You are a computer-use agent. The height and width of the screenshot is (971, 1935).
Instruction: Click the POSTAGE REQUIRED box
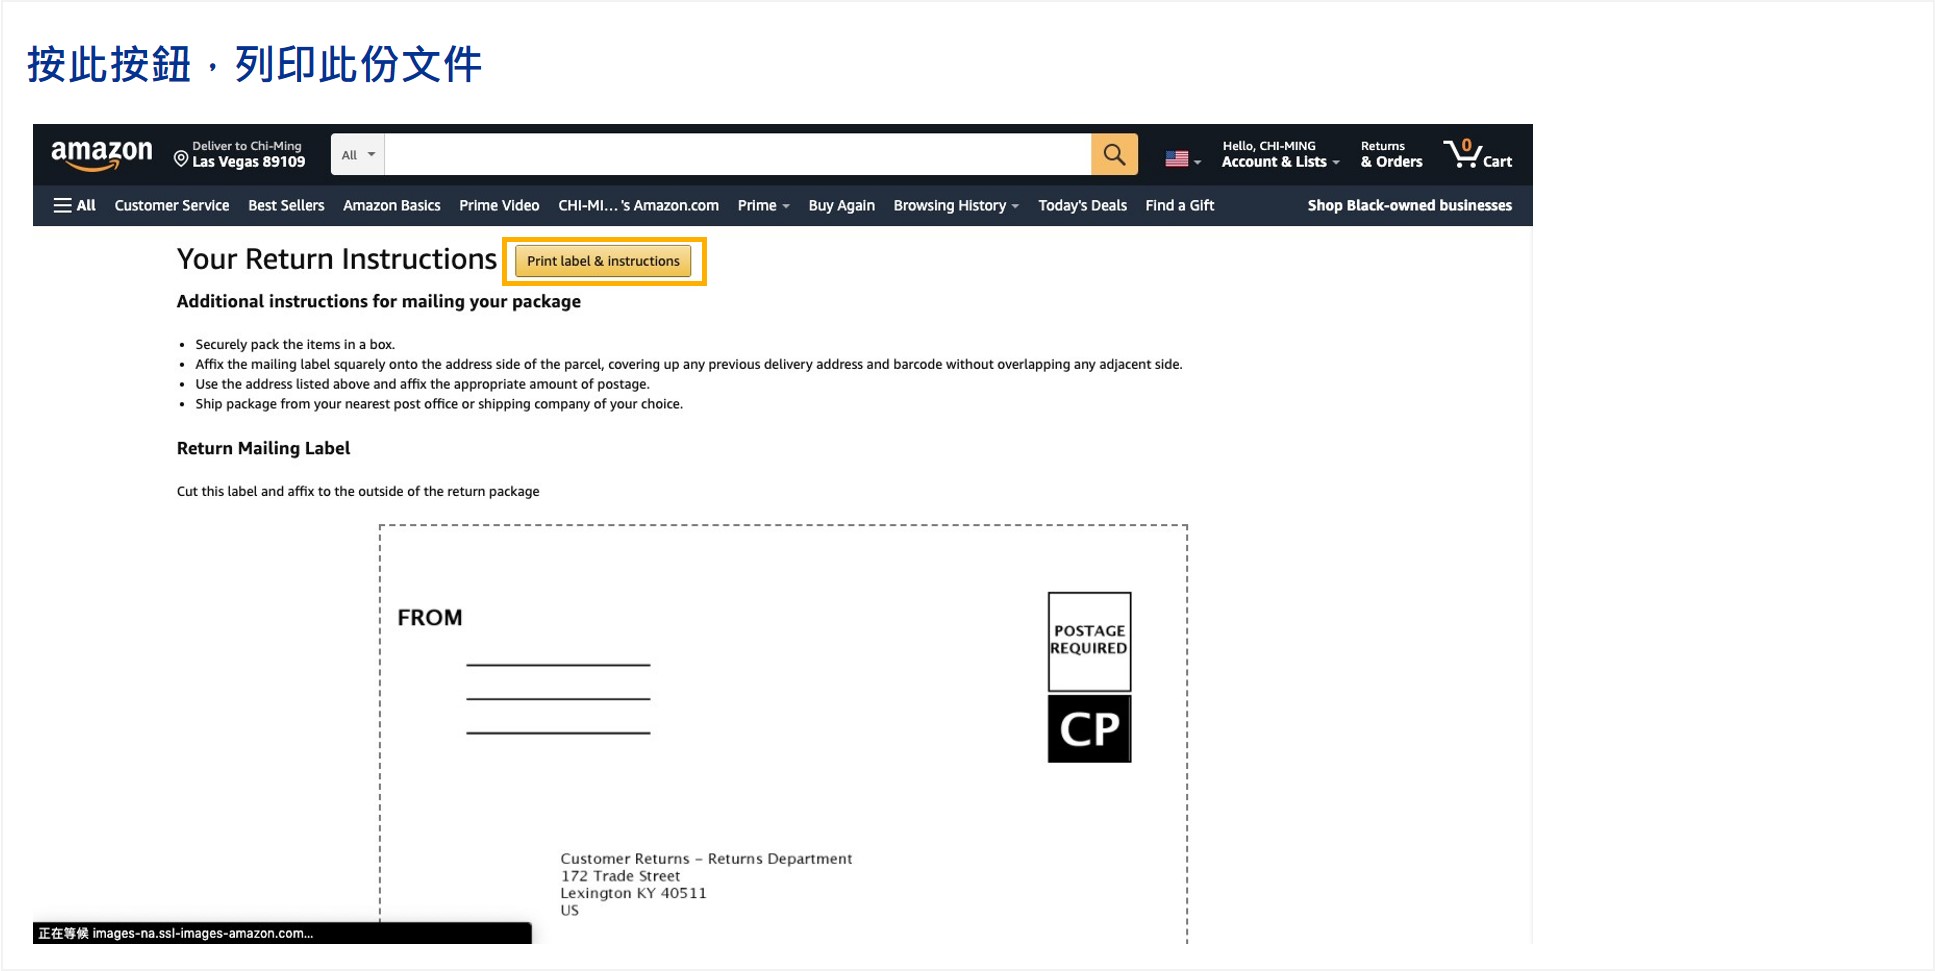[x=1089, y=641]
